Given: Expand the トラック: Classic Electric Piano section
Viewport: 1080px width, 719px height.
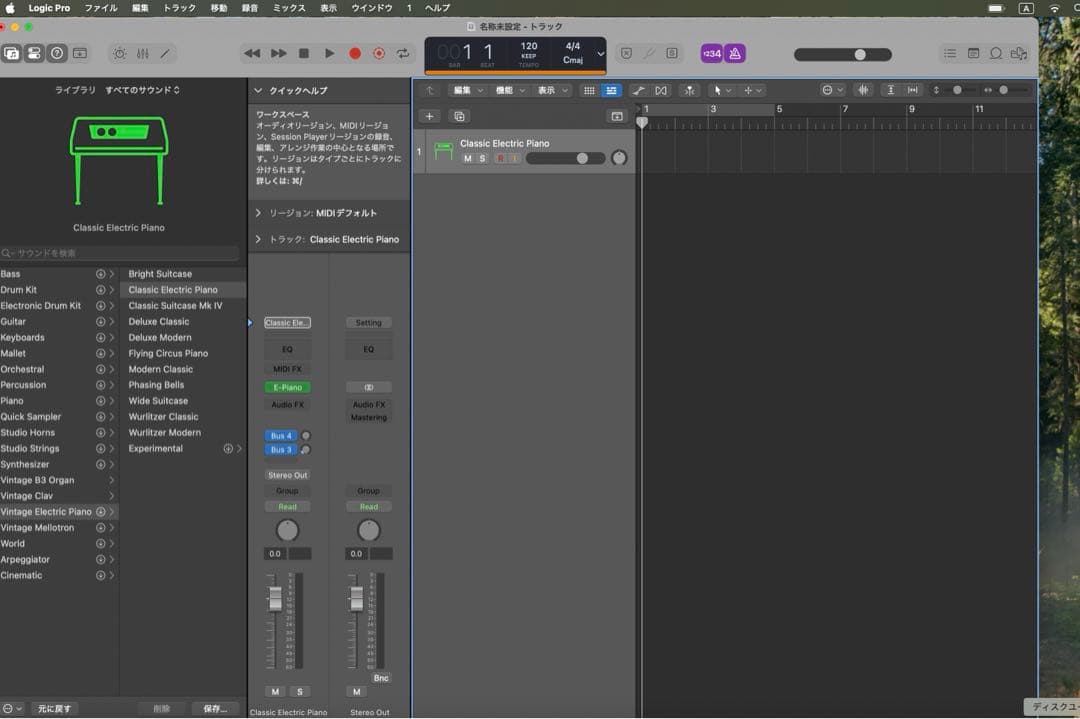Looking at the screenshot, I should (258, 239).
